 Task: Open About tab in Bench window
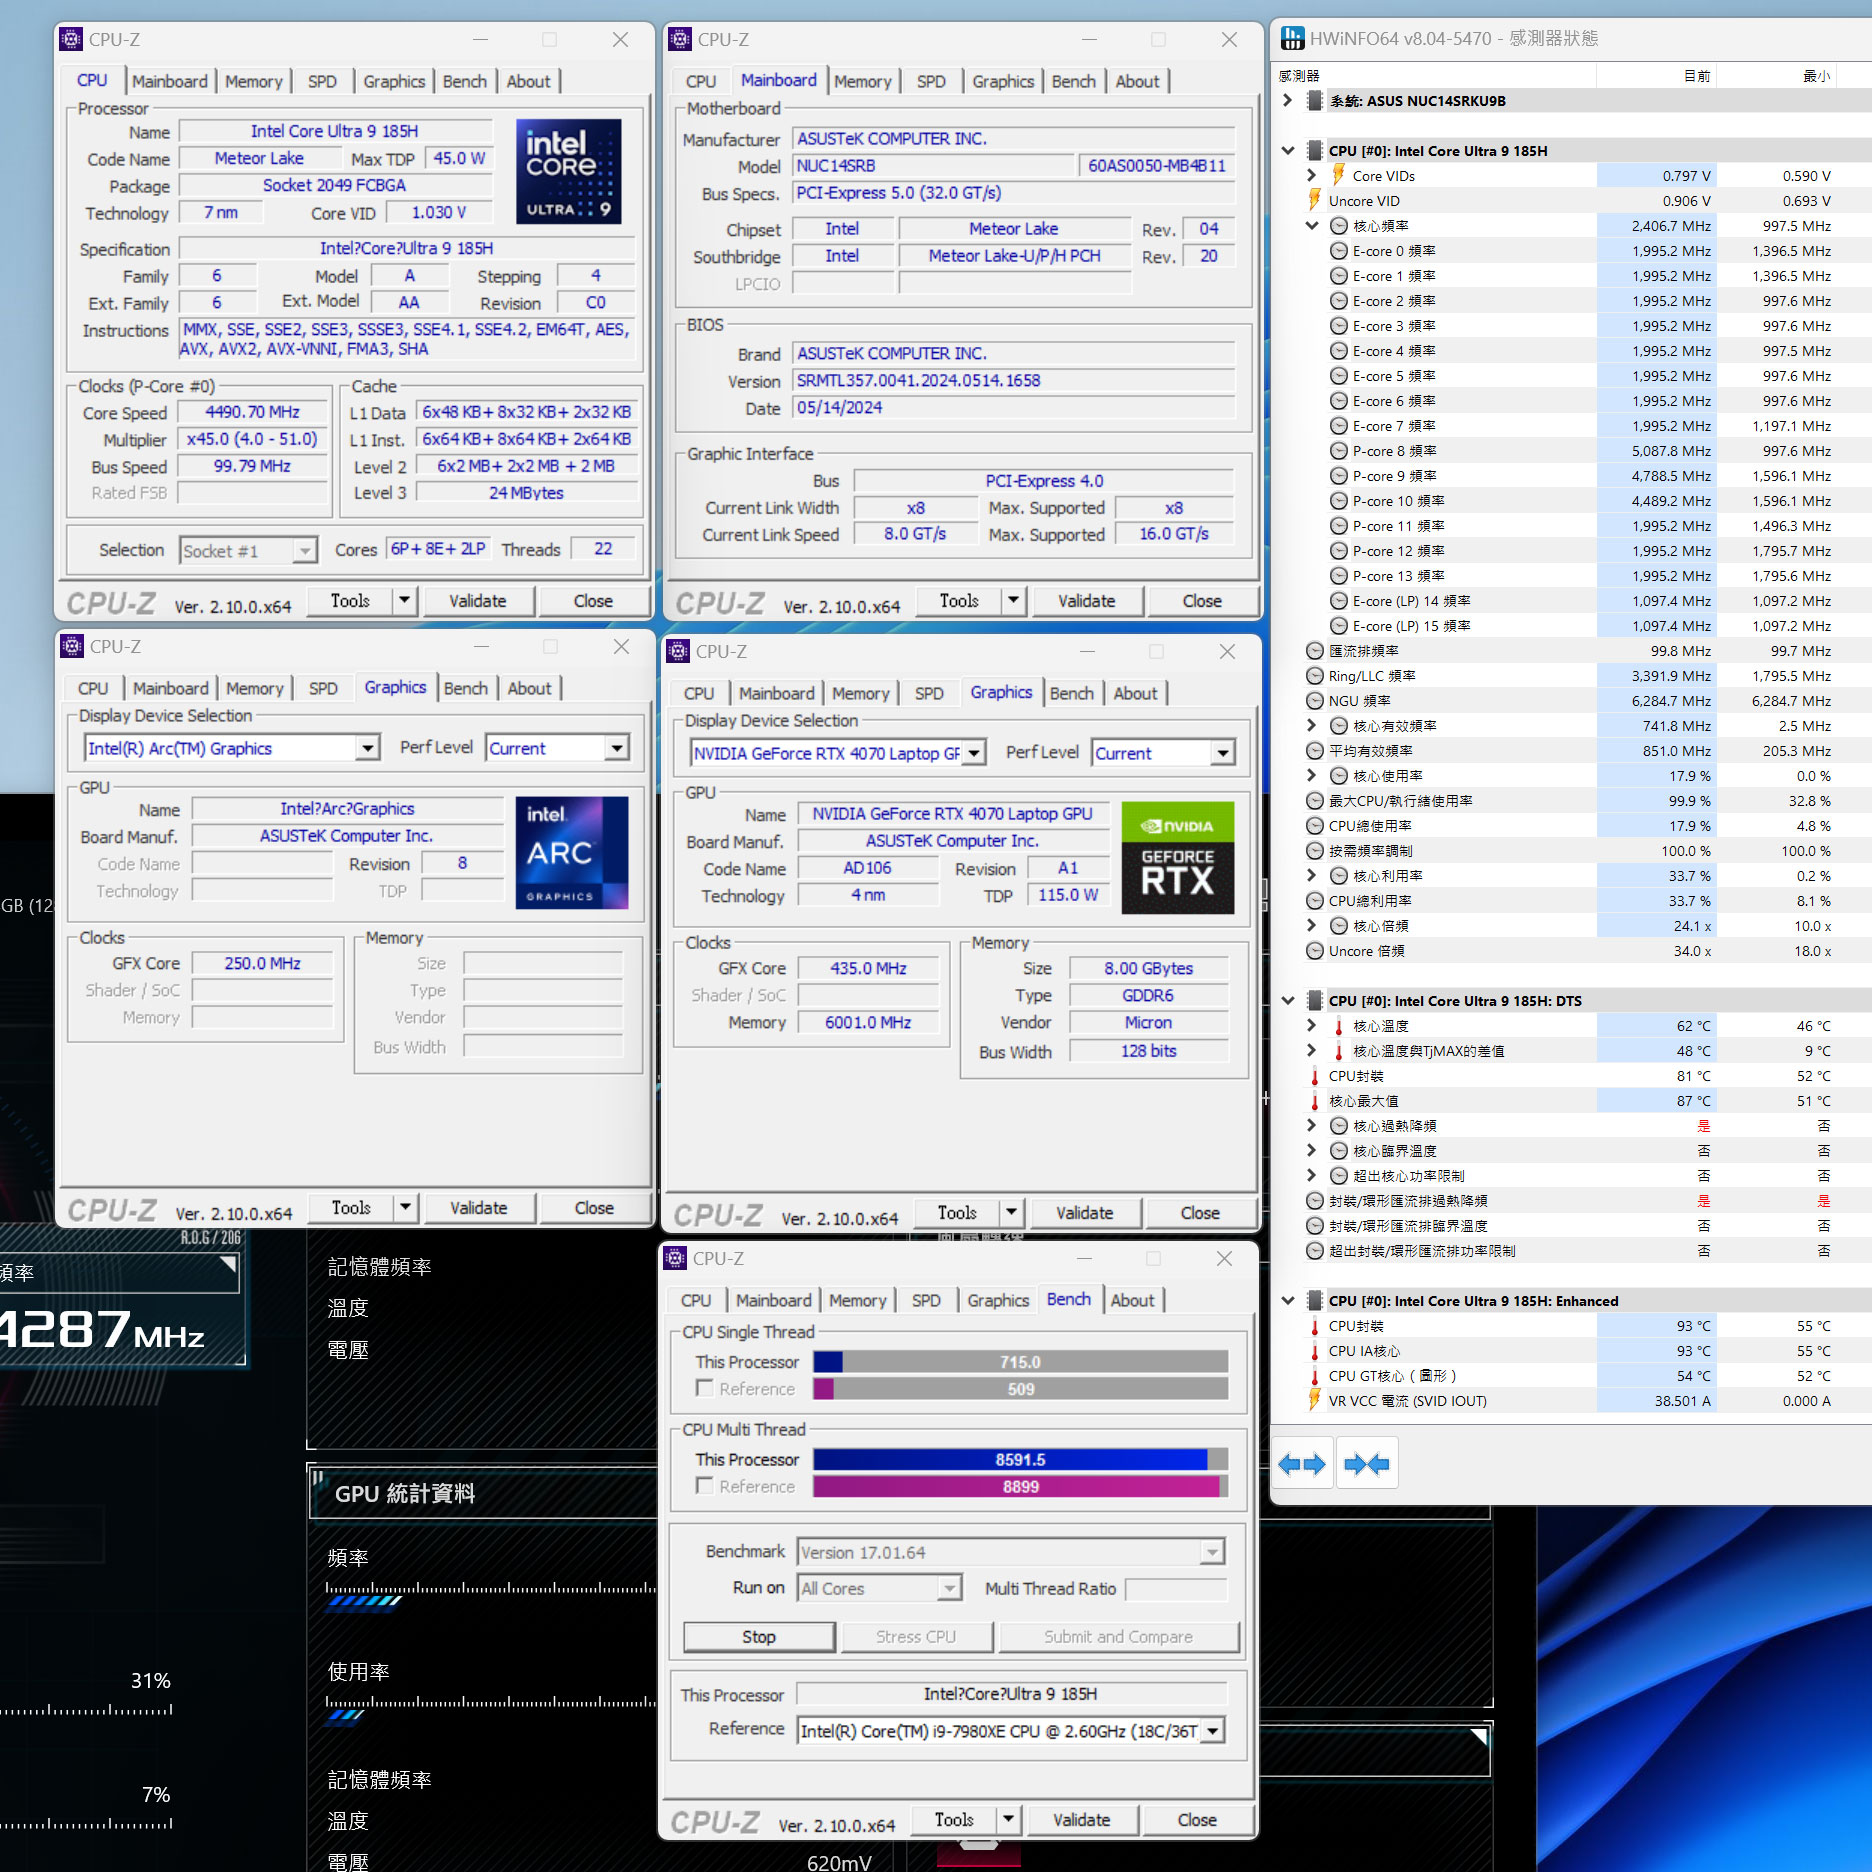pyautogui.click(x=1132, y=1300)
